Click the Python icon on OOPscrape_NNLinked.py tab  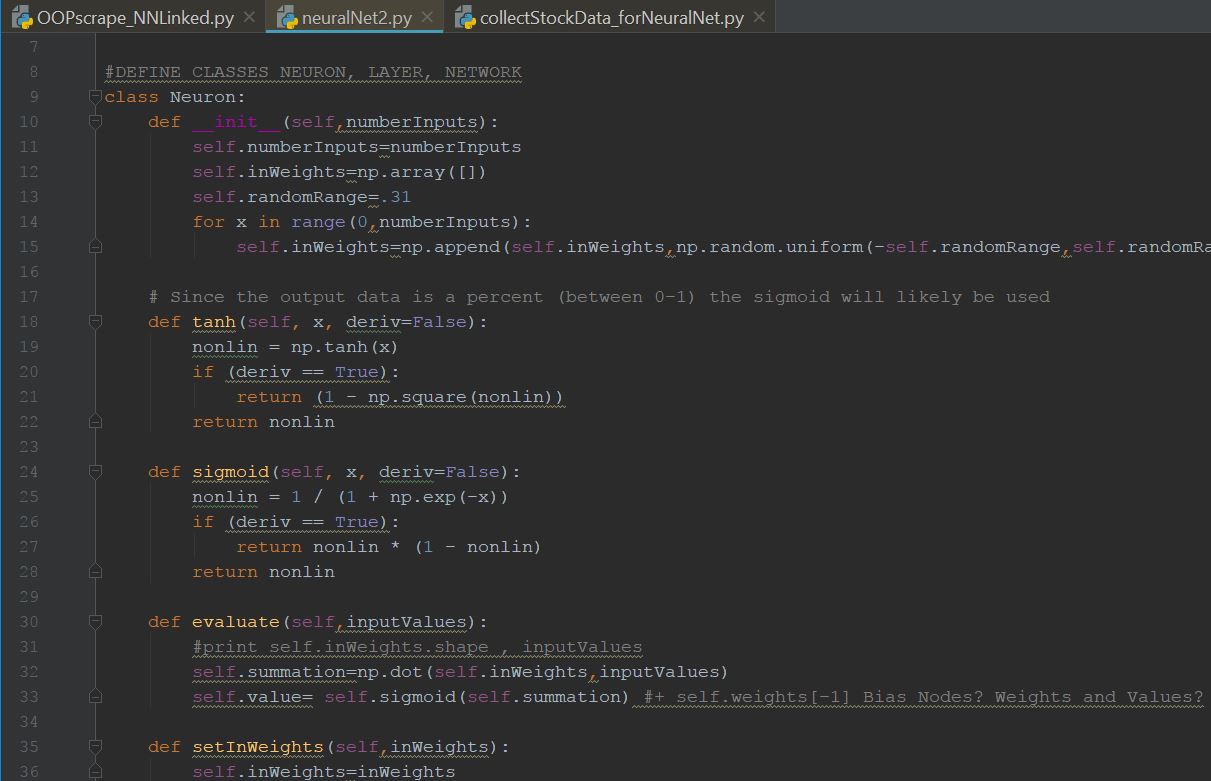coord(22,17)
